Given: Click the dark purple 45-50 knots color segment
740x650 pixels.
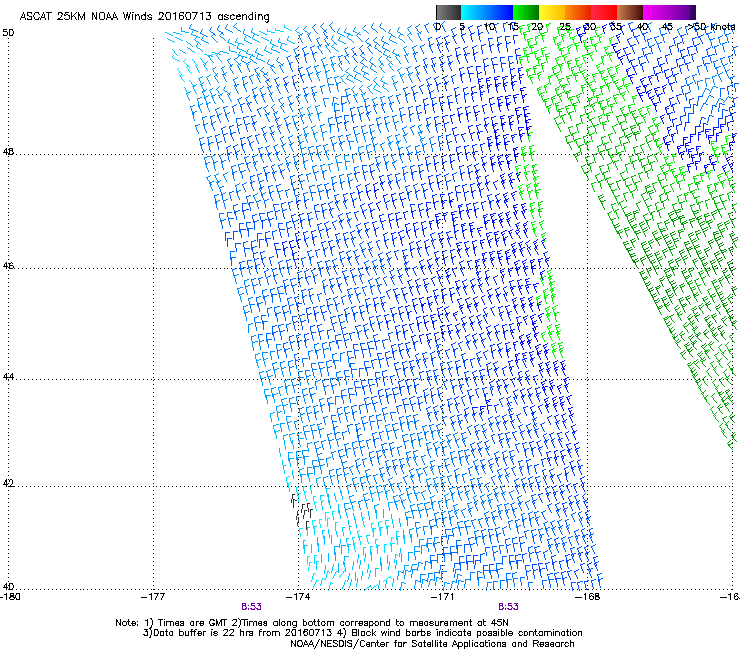Looking at the screenshot, I should point(682,12).
